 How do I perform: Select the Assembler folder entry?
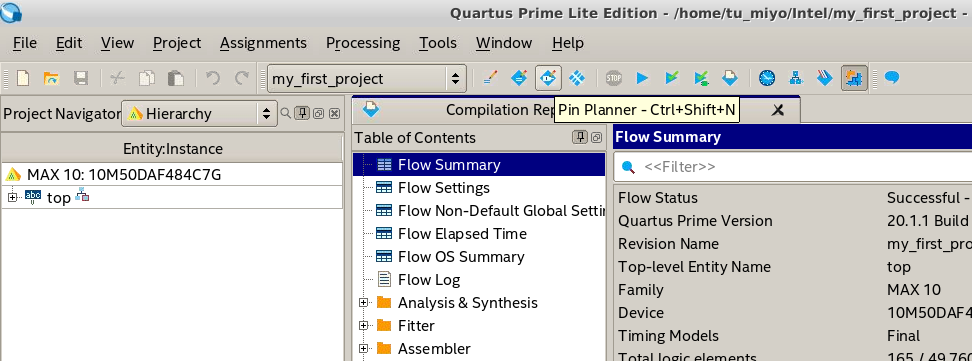point(434,349)
